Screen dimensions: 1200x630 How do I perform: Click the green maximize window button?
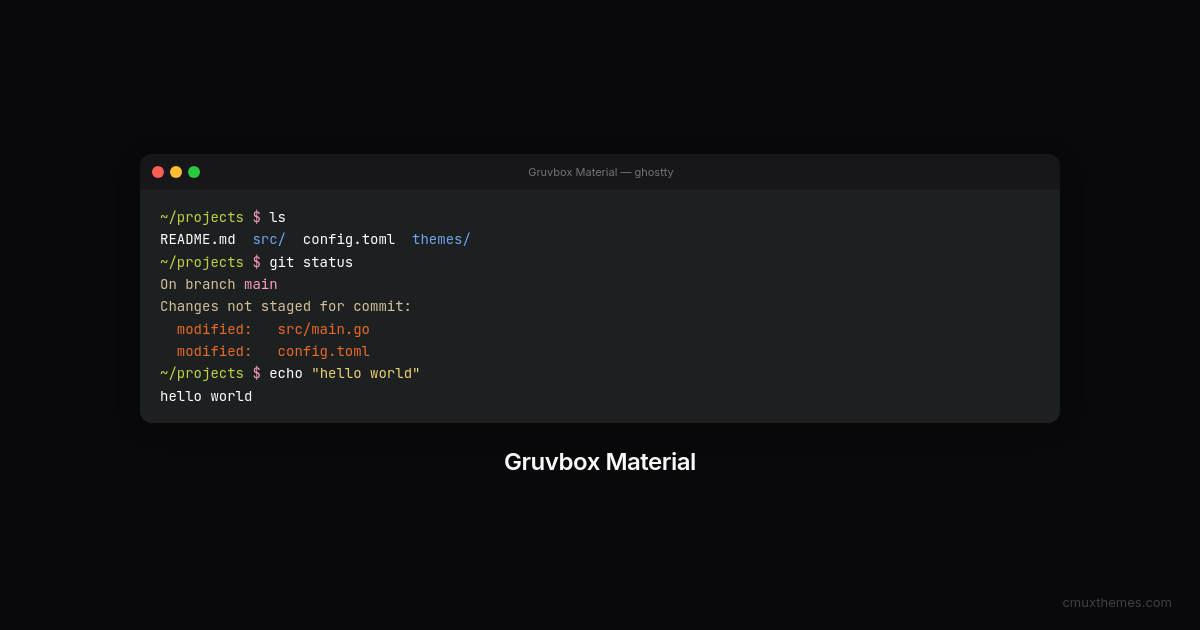point(194,172)
